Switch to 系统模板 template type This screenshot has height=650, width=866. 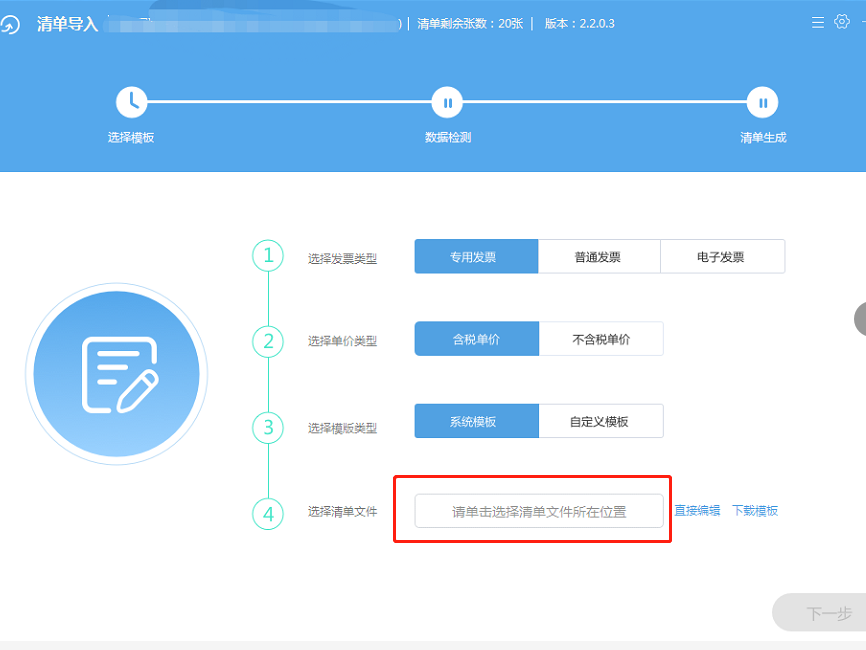(476, 422)
